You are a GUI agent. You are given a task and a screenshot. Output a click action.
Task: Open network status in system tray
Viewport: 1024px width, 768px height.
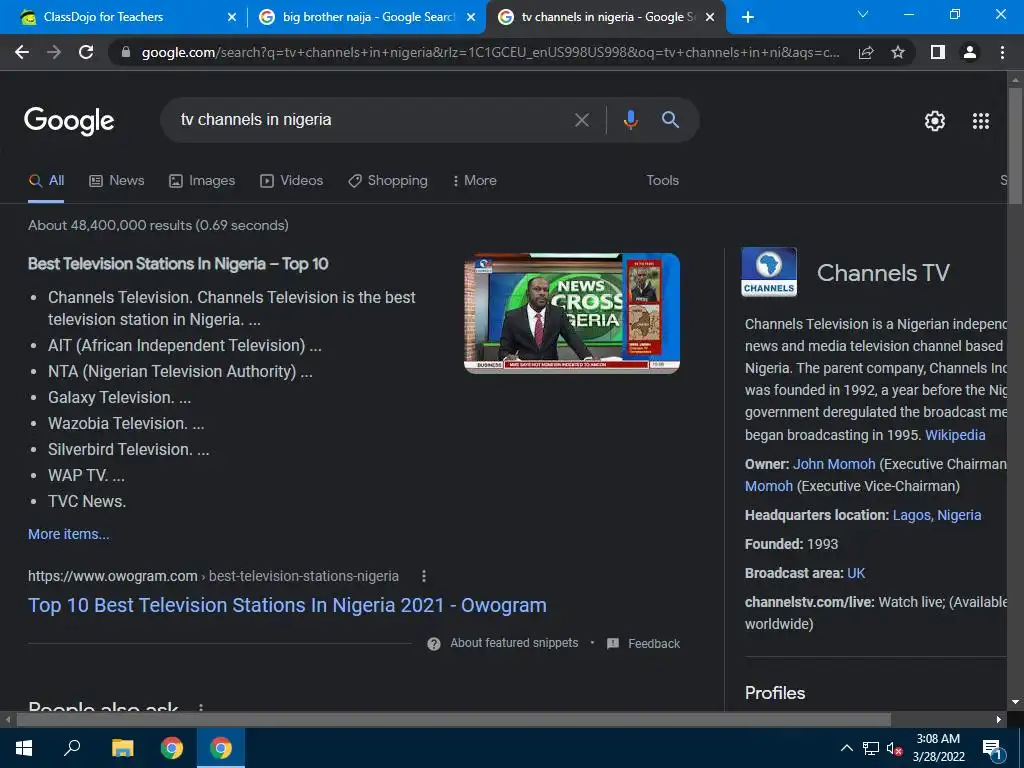point(871,748)
